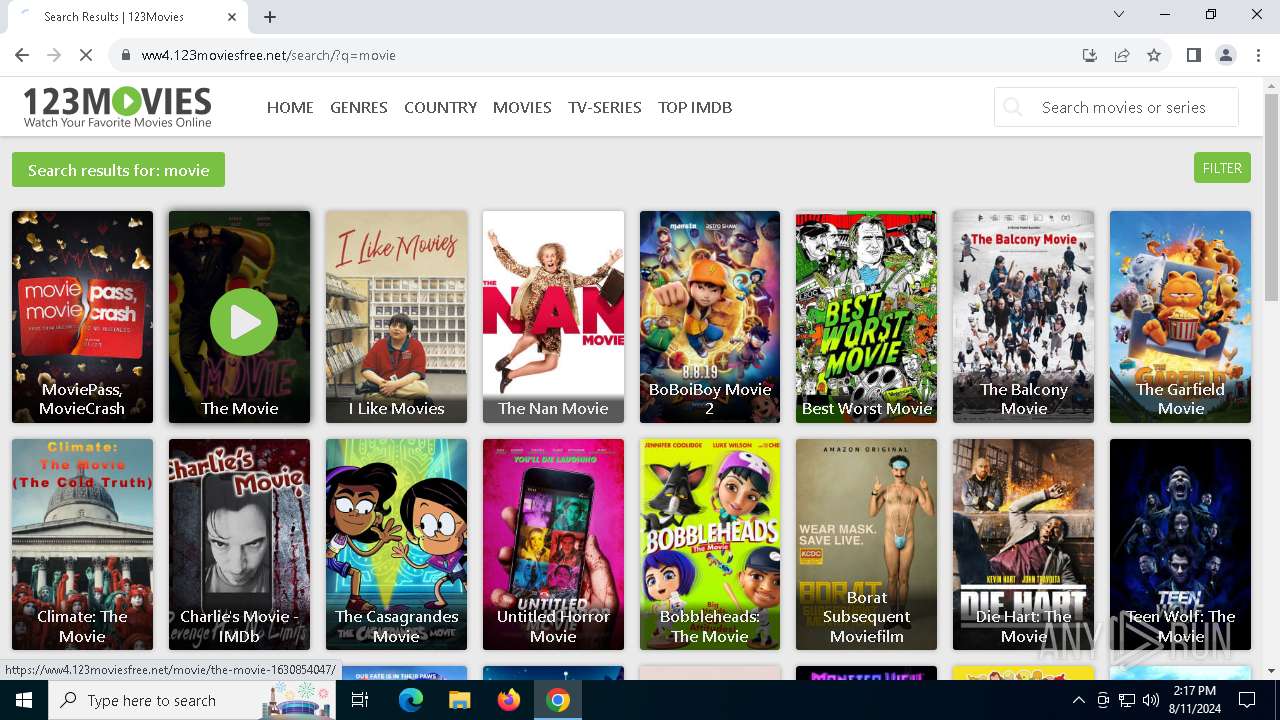Open File Explorer from the taskbar
This screenshot has height=720, width=1280.
[459, 700]
